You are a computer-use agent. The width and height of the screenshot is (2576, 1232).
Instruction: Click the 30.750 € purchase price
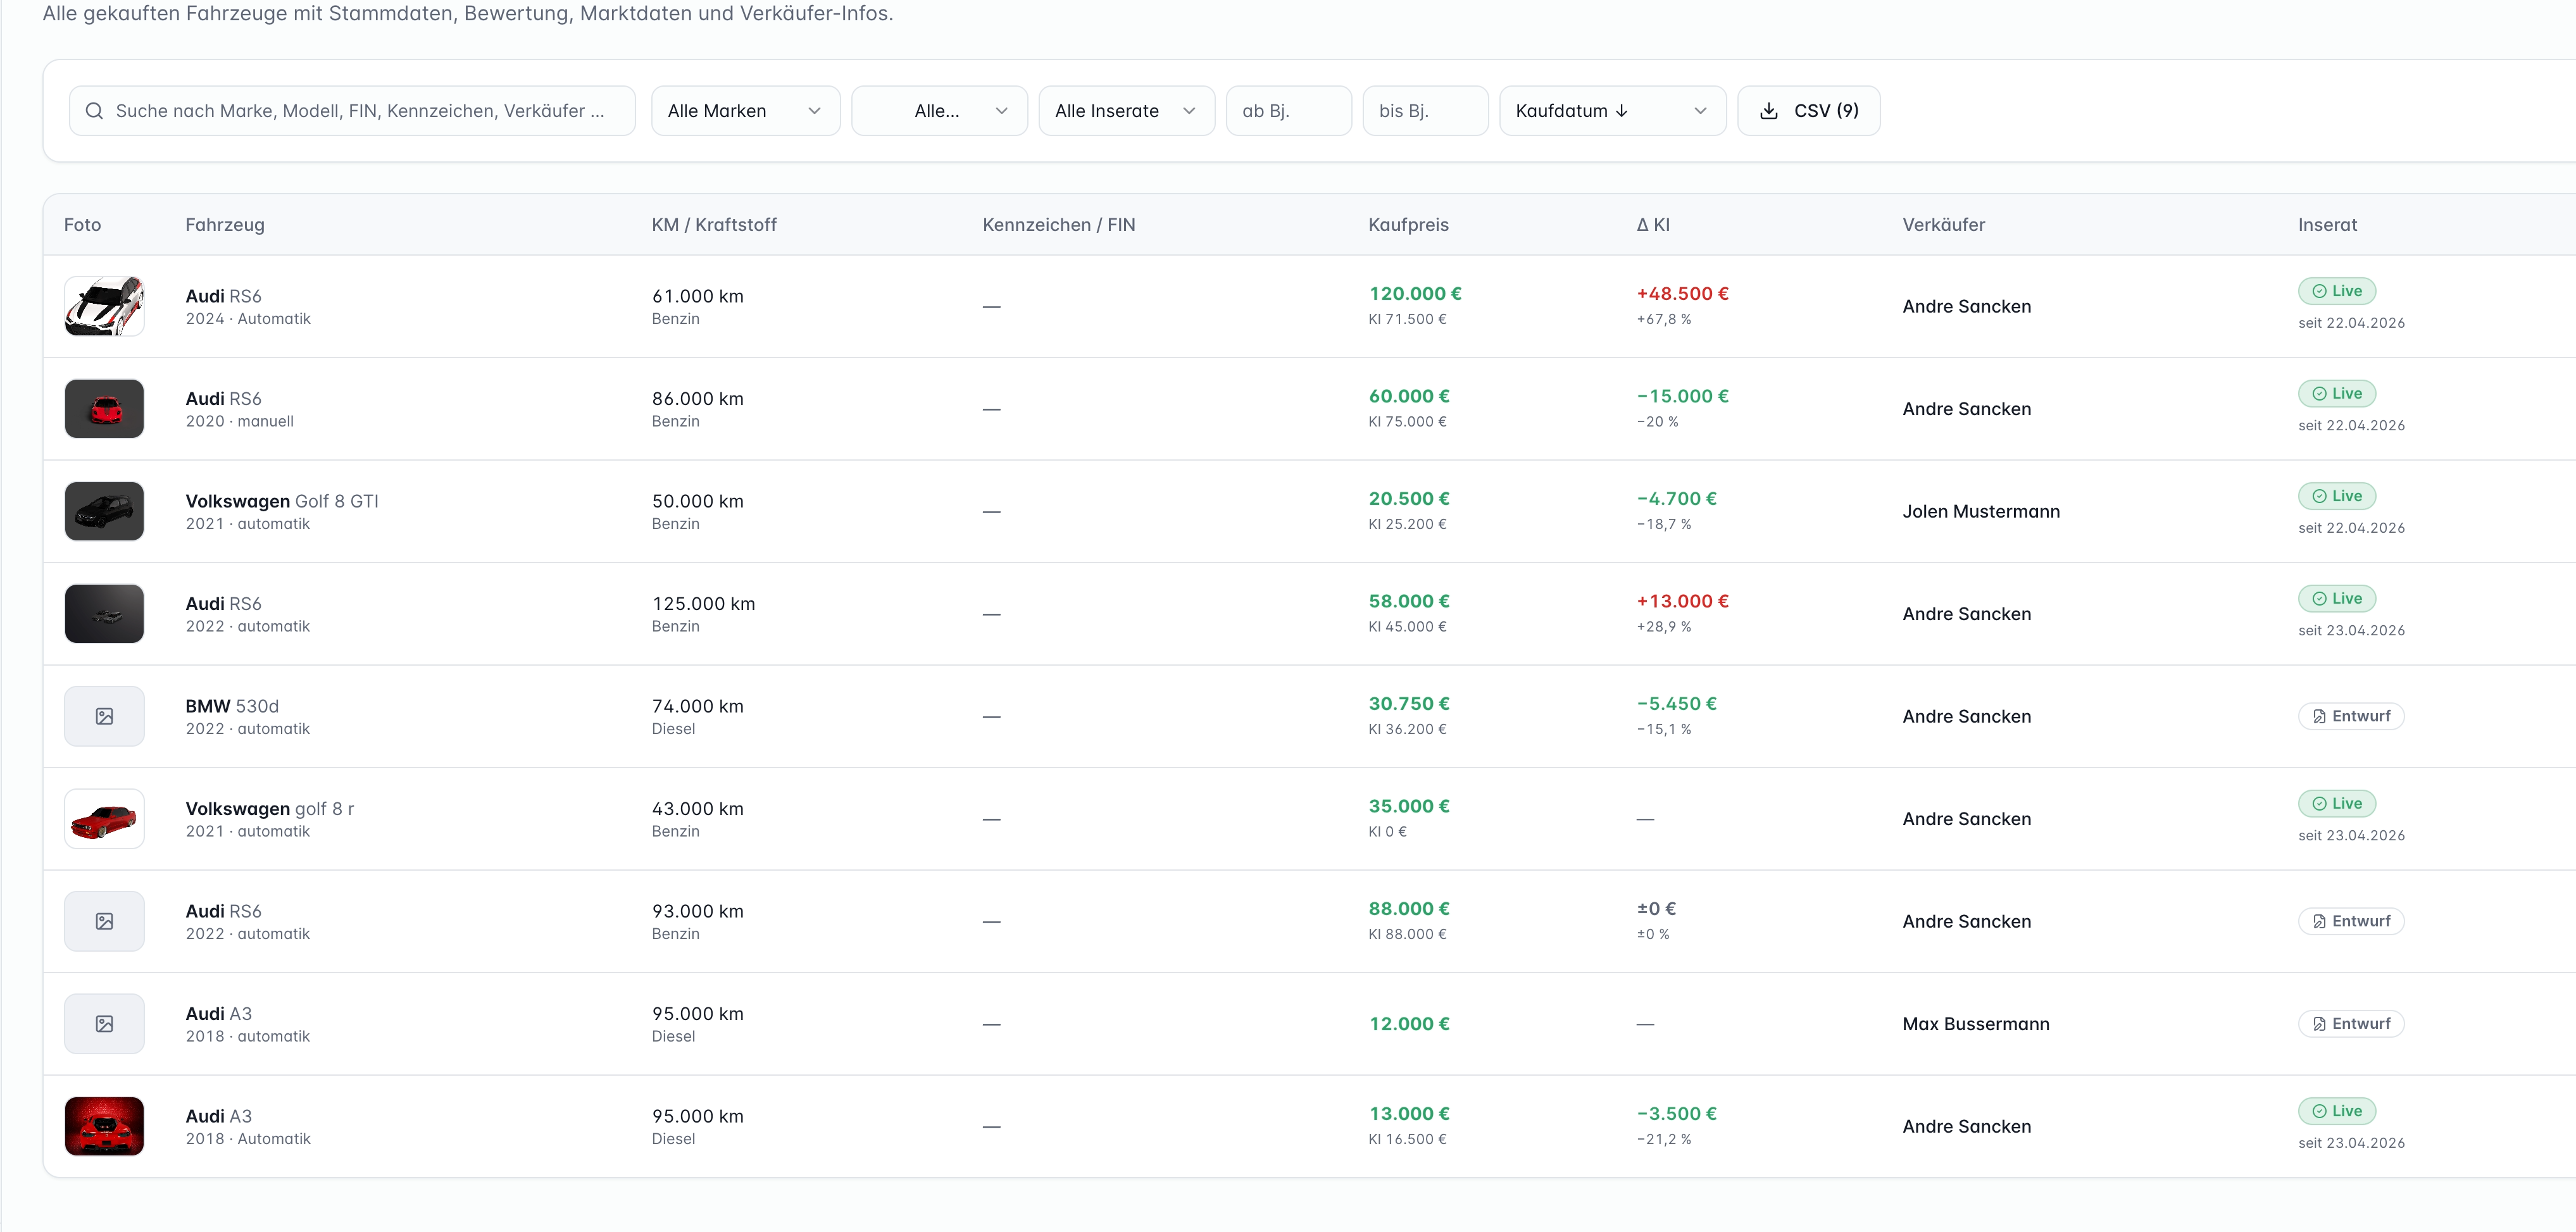click(1409, 704)
